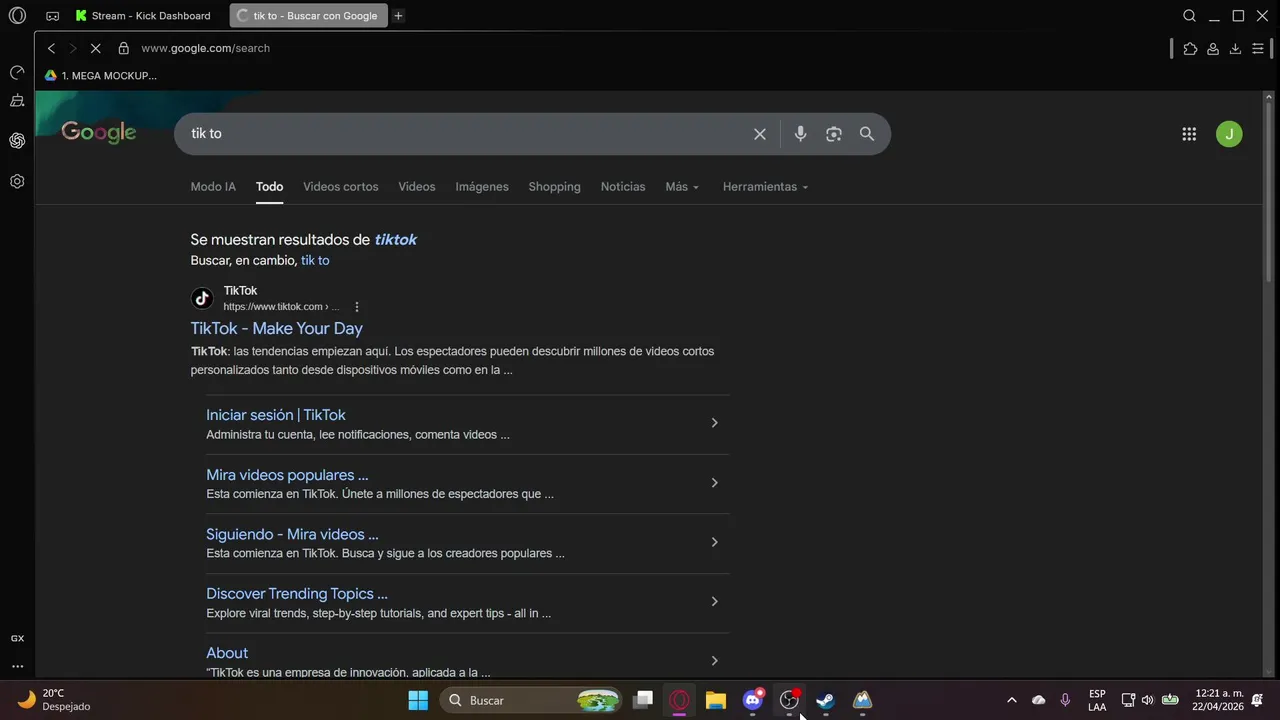Open the Iniciar sesión | TikTok link
The height and width of the screenshot is (720, 1280).
click(276, 415)
